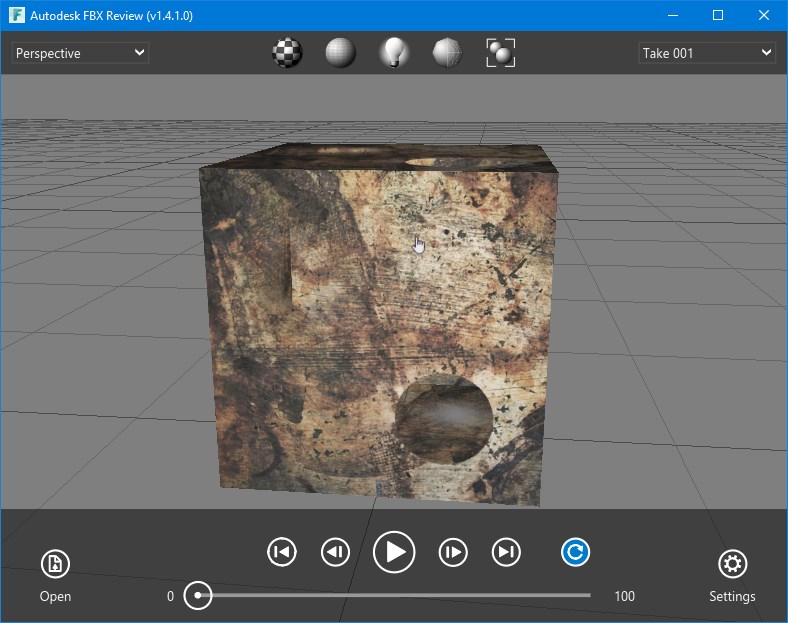Click the wireframe sphere icon
Viewport: 788px width, 623px height.
[447, 53]
